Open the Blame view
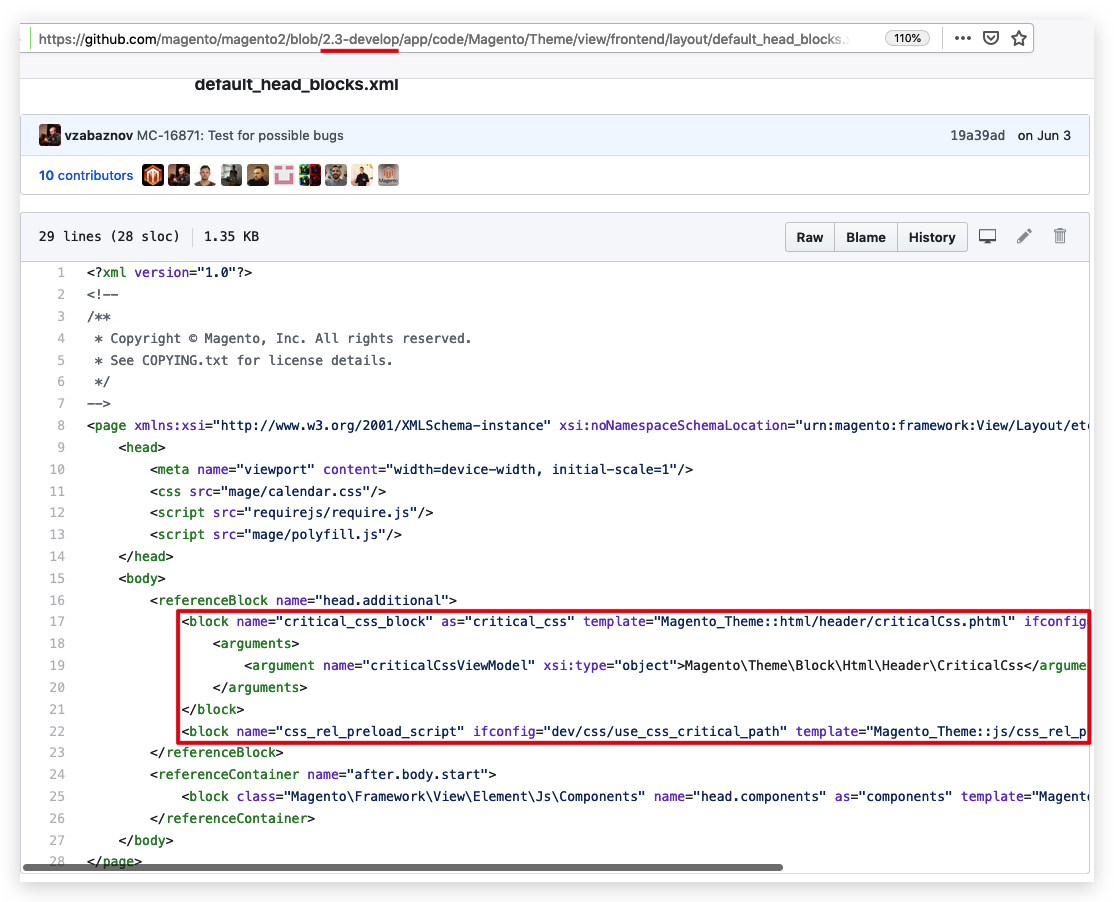The width and height of the screenshot is (1114, 902). tap(866, 237)
